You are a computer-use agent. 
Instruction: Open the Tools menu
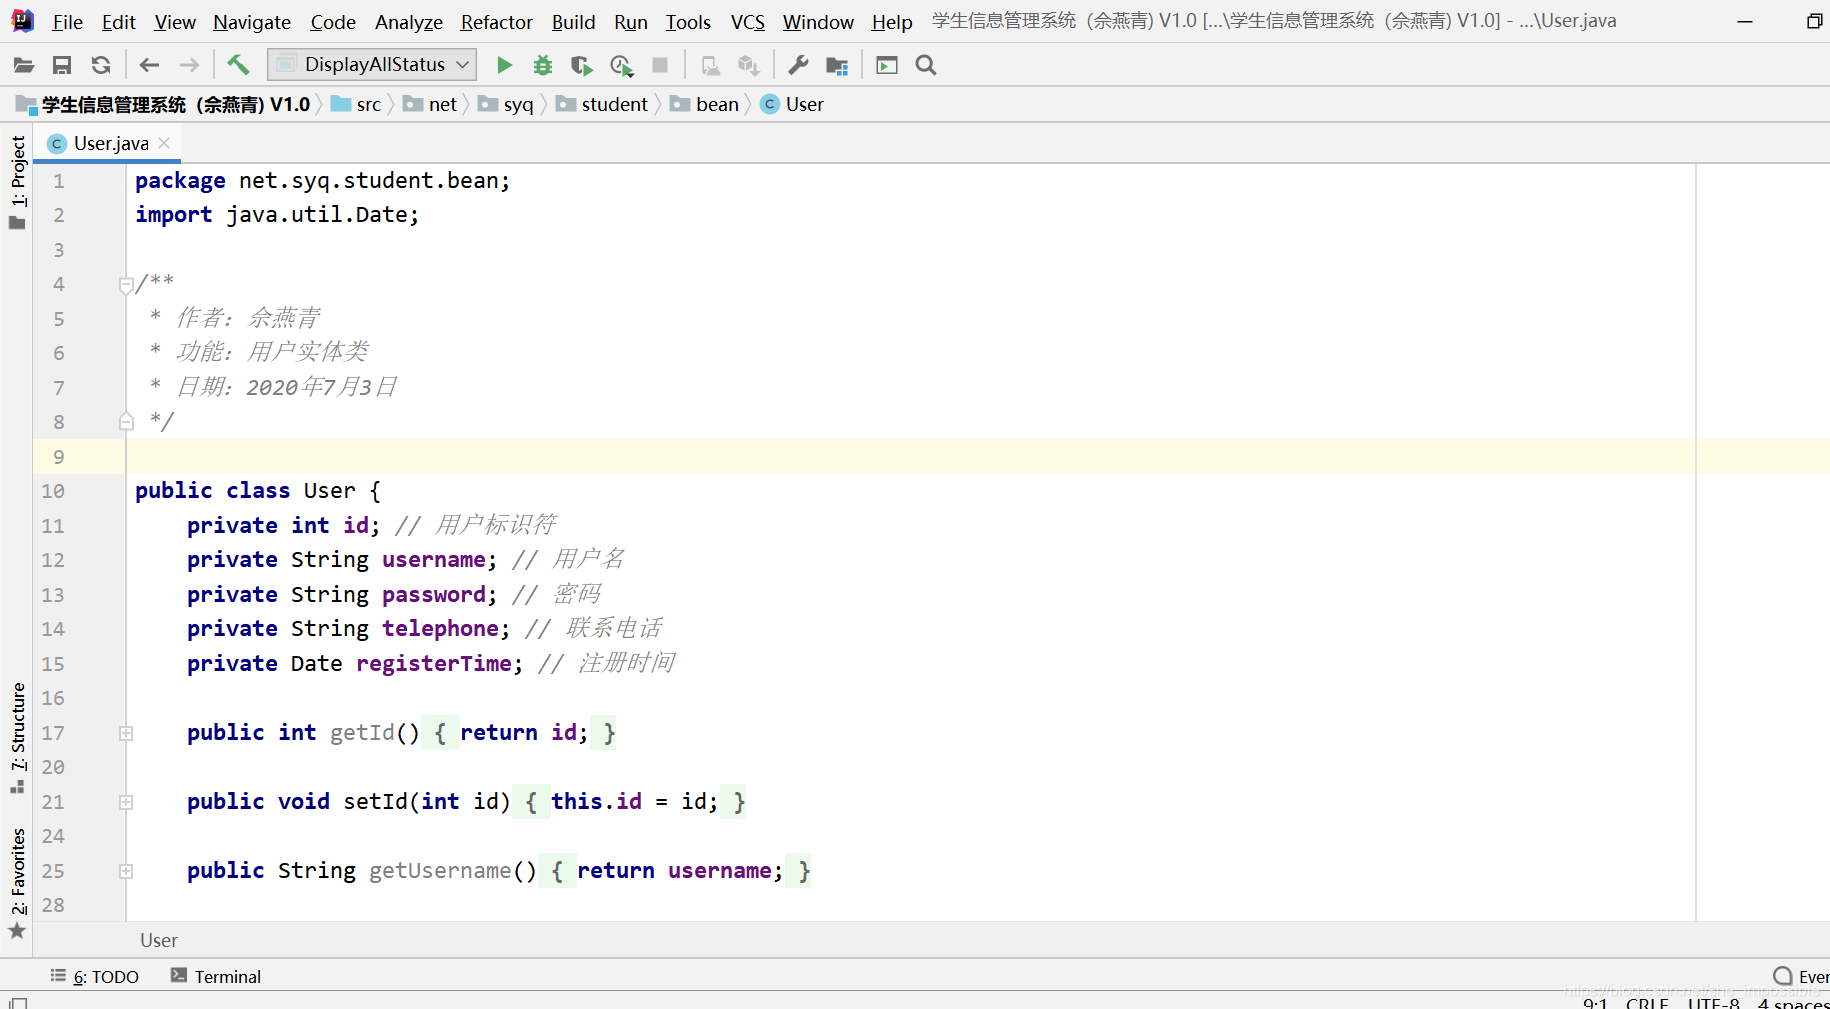click(688, 21)
